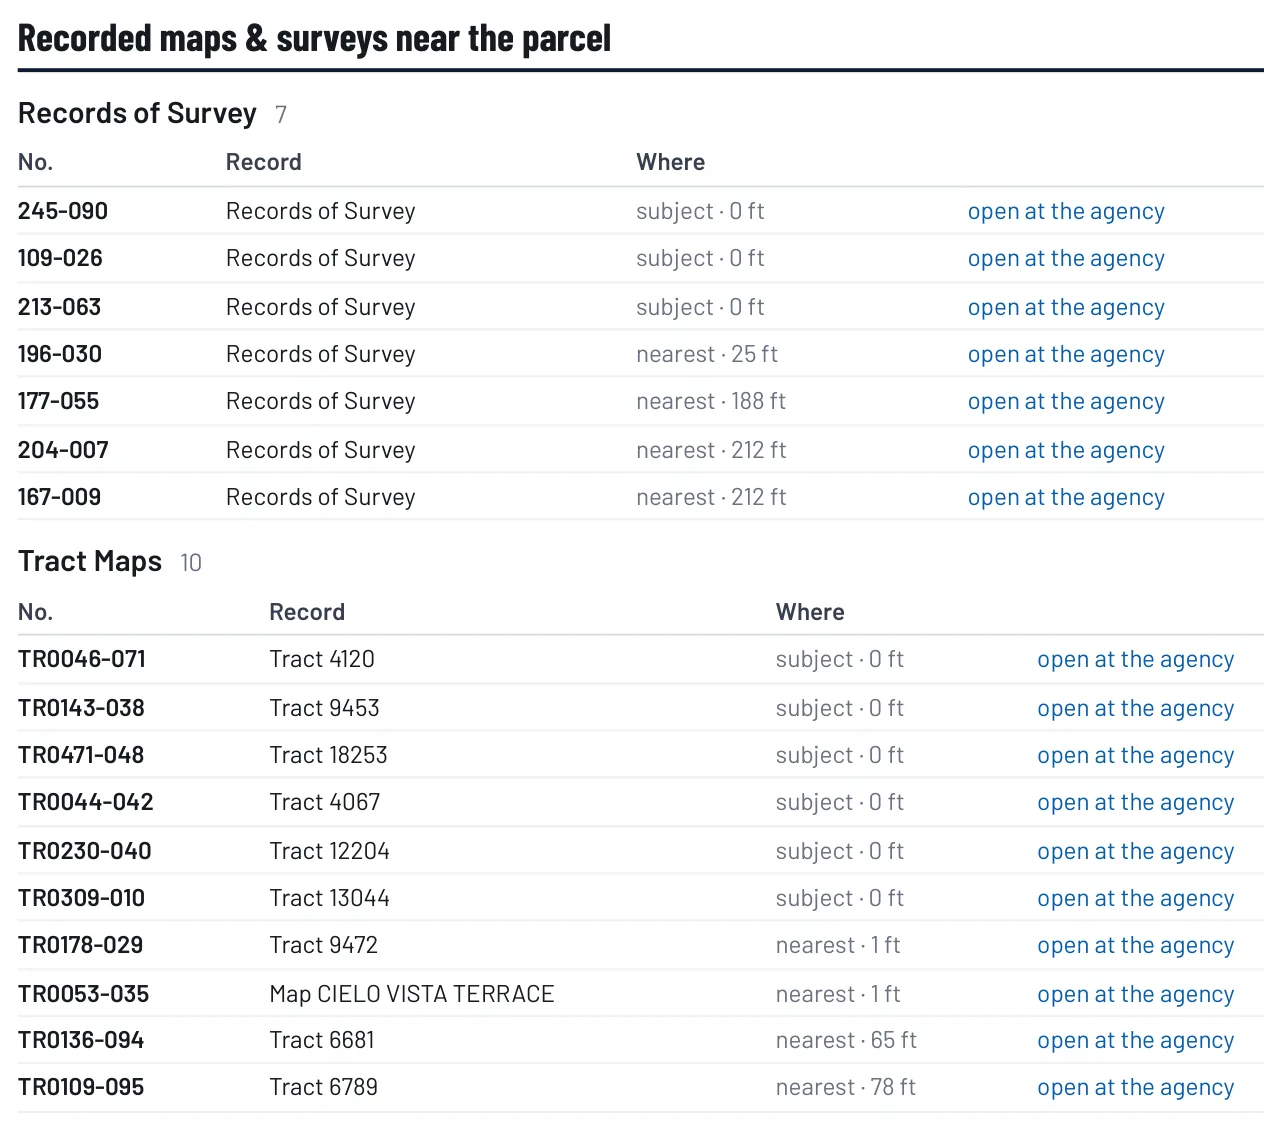
Task: Select tract number TR0143-038
Action: (81, 708)
